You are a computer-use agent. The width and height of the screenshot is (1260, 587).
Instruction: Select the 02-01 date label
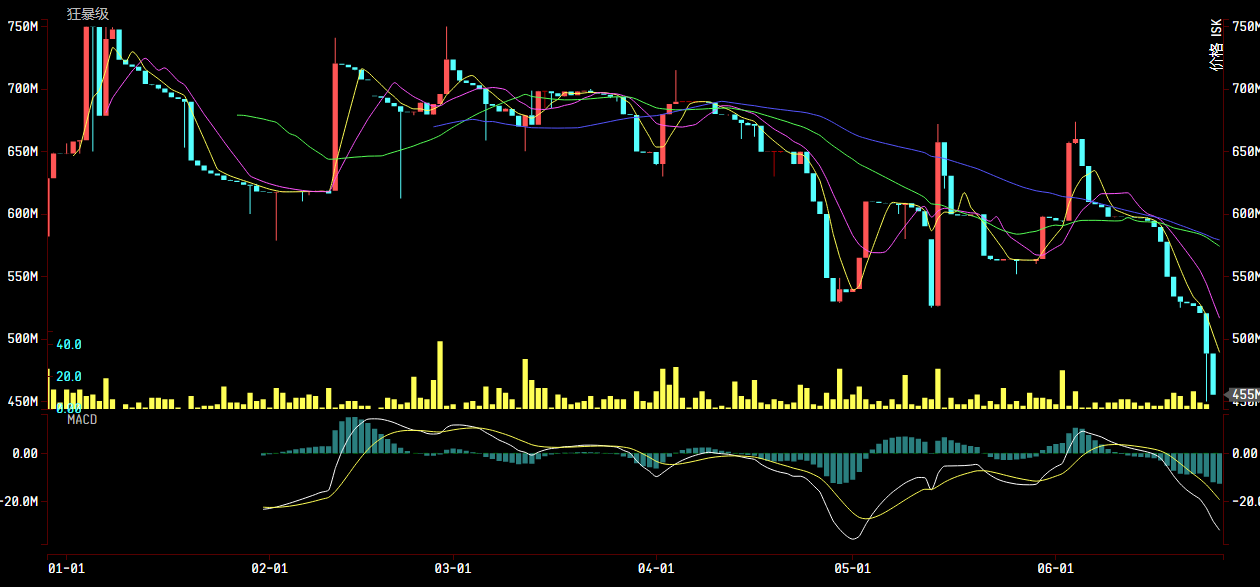(269, 568)
